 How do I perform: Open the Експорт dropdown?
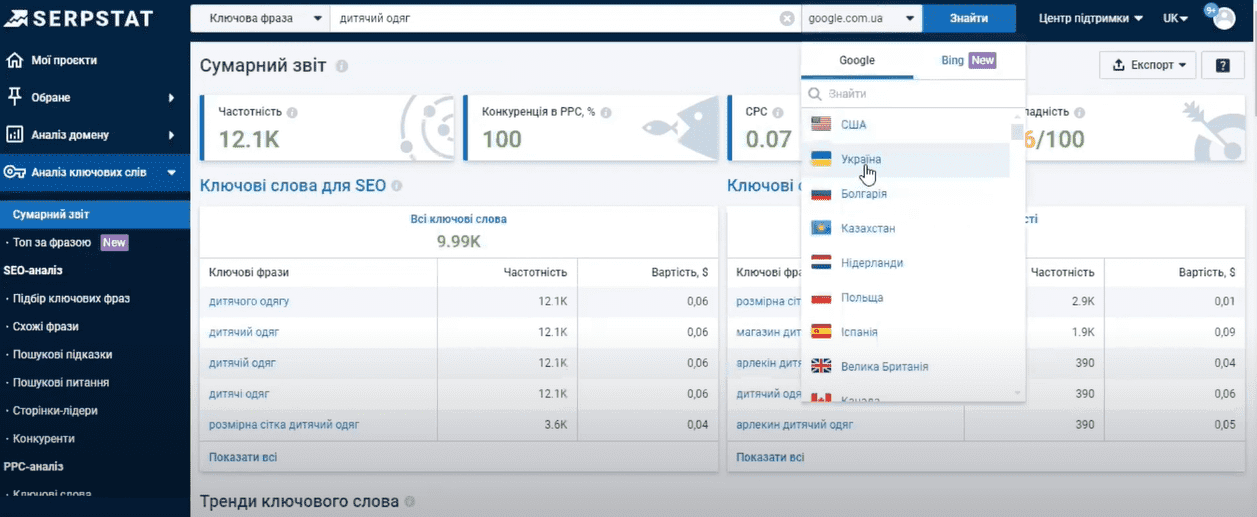(x=1148, y=65)
